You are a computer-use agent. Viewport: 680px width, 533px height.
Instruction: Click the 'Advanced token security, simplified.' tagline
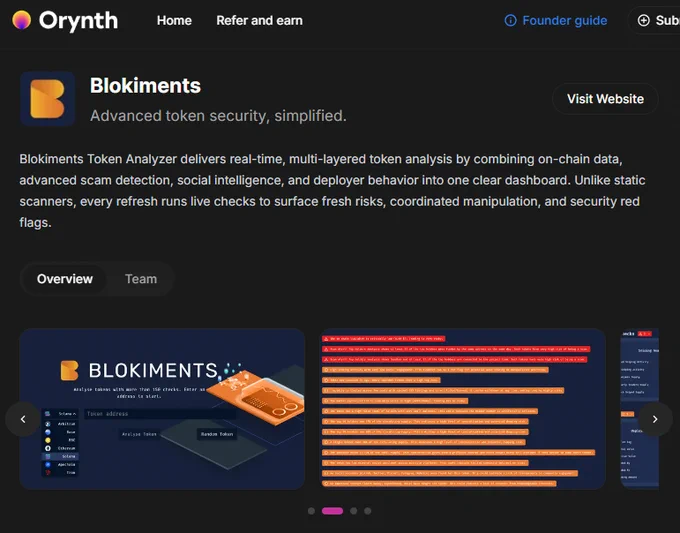pos(218,116)
